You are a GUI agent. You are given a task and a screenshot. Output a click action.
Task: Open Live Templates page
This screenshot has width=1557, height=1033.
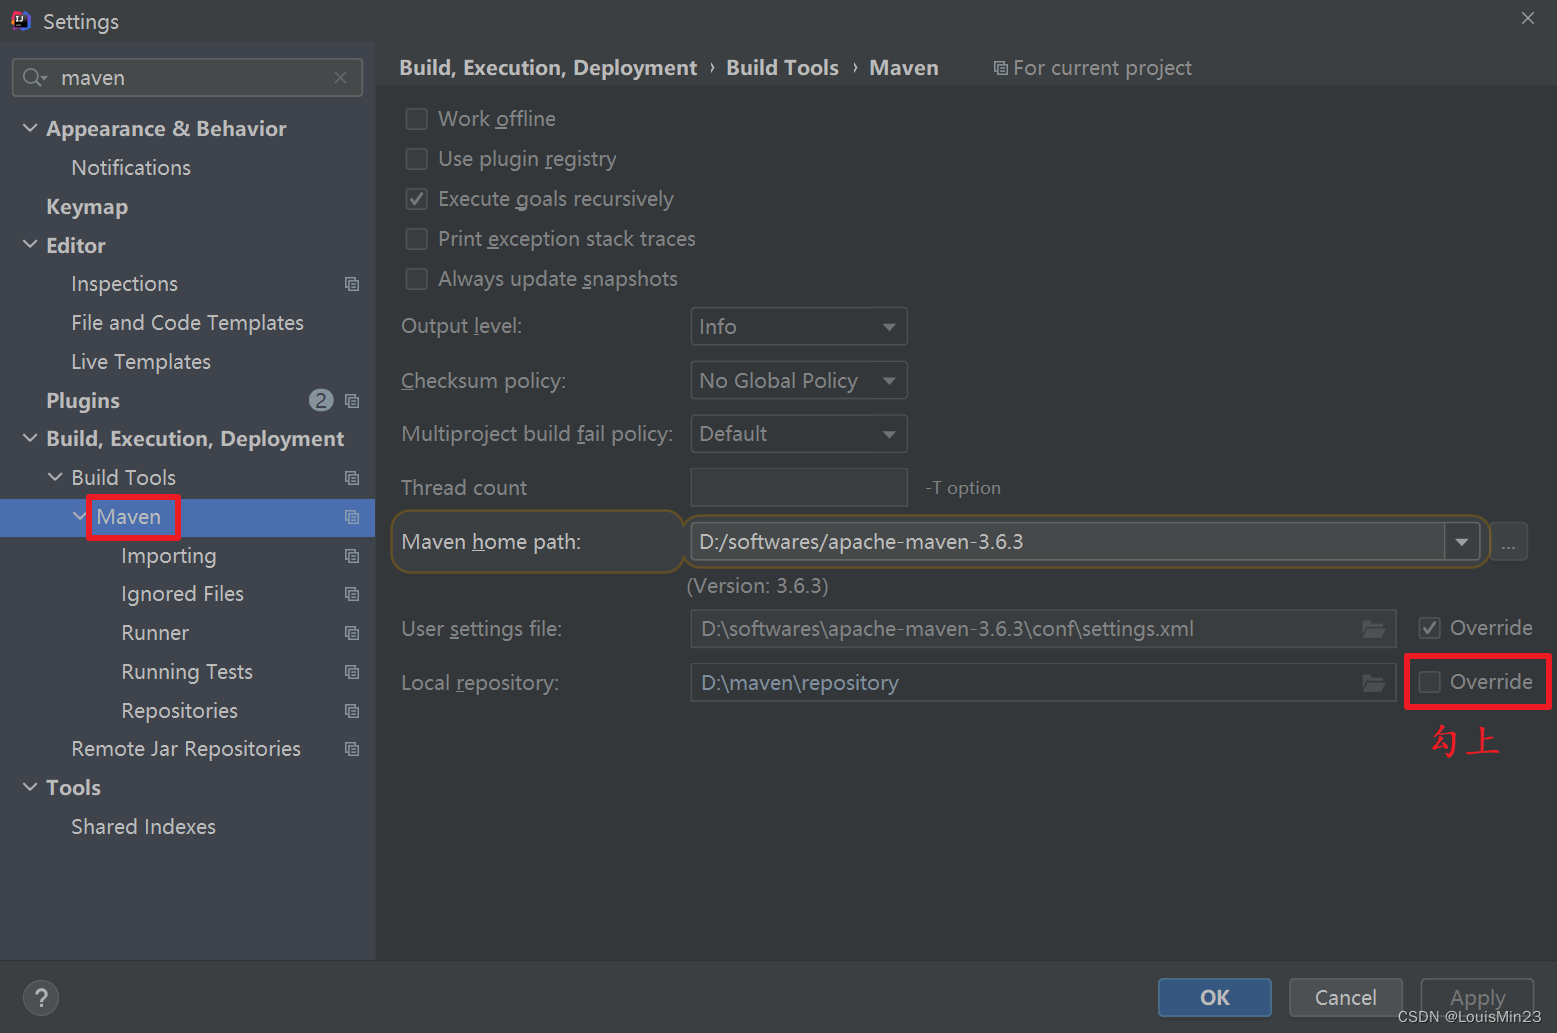(141, 362)
